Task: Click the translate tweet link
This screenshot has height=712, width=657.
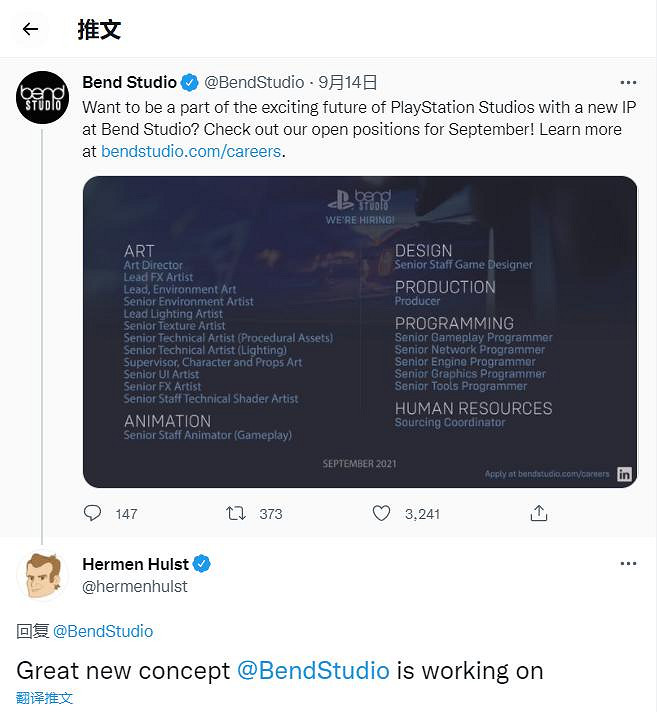Action: [x=45, y=698]
